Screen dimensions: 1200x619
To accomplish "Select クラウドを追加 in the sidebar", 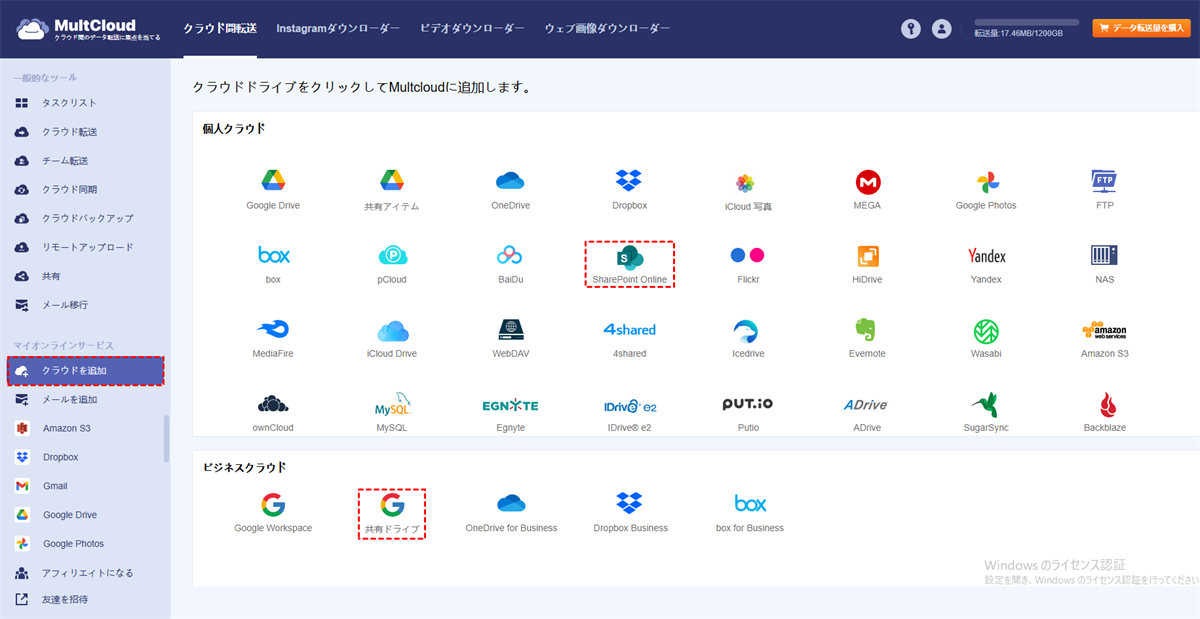I will 85,371.
